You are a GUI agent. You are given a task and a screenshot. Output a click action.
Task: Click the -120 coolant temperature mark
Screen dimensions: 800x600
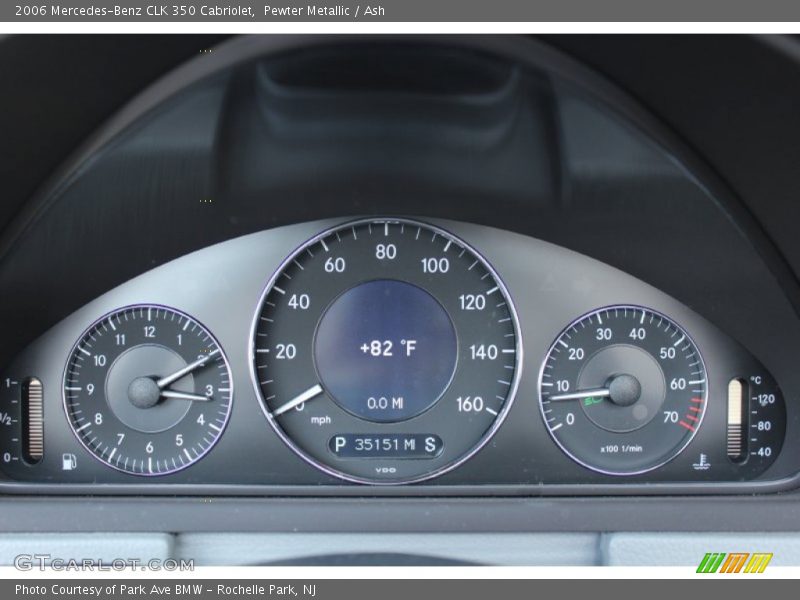coord(763,399)
